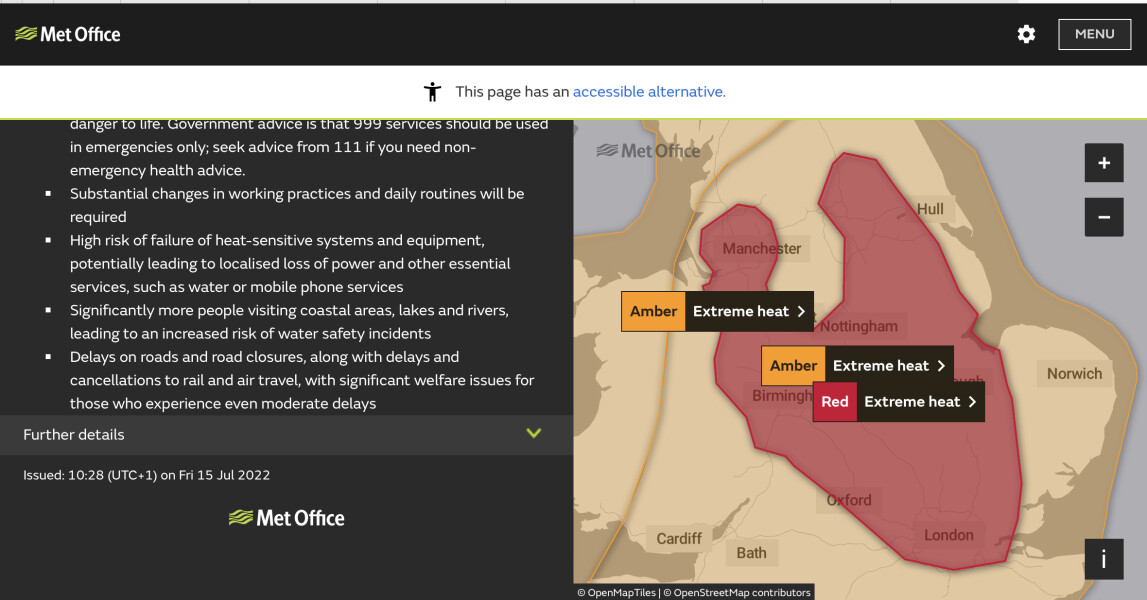Click the Met Office logo in the header

(x=68, y=34)
